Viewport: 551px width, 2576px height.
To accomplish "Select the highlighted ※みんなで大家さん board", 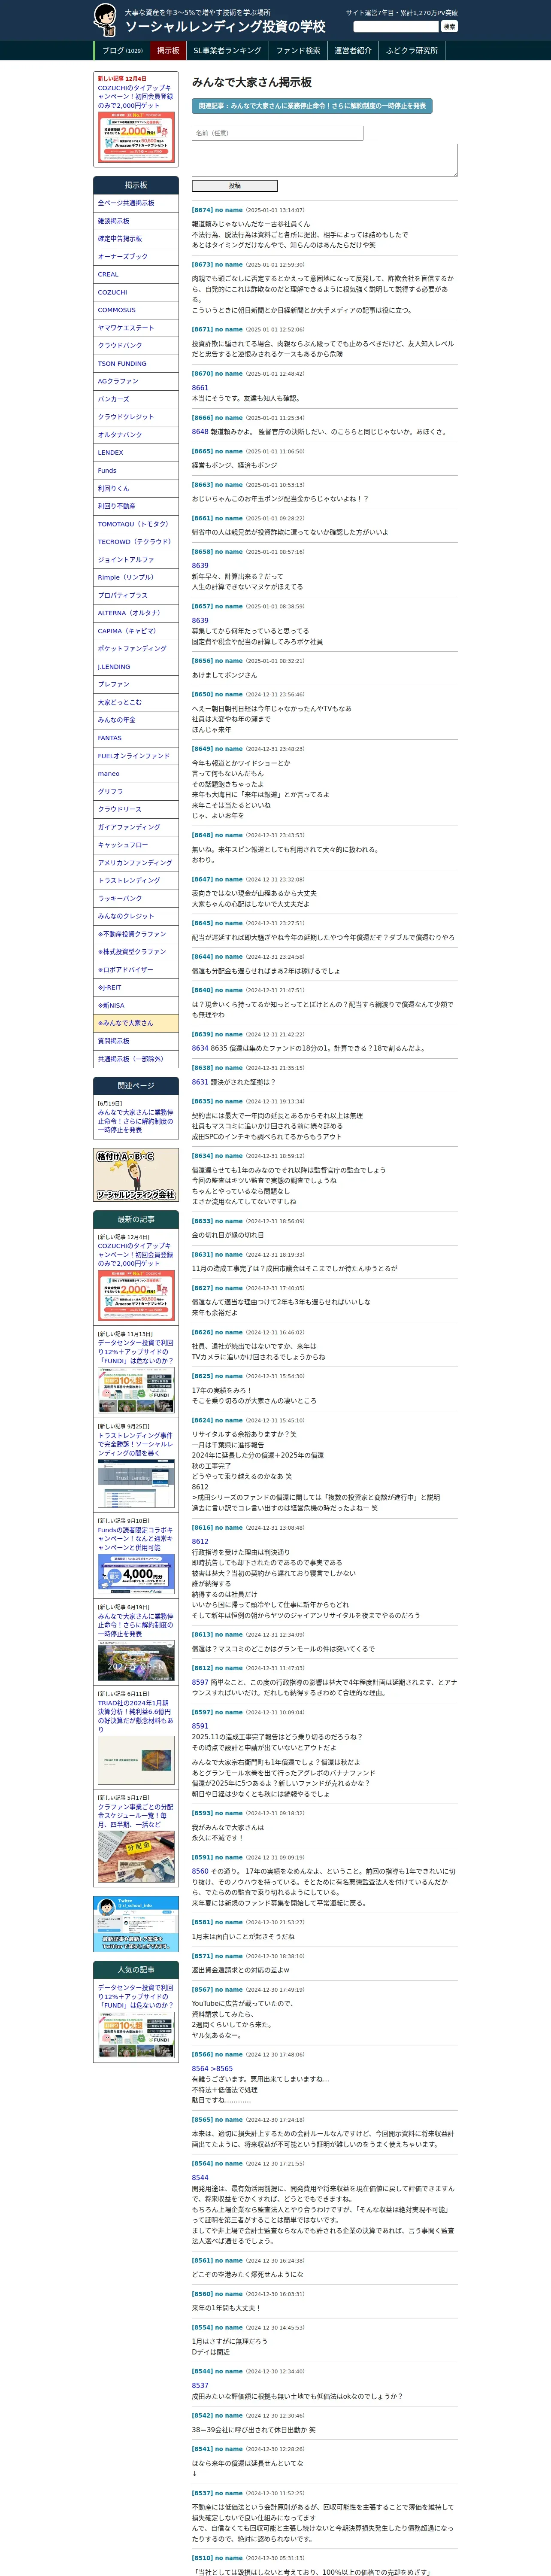I will tap(136, 1023).
